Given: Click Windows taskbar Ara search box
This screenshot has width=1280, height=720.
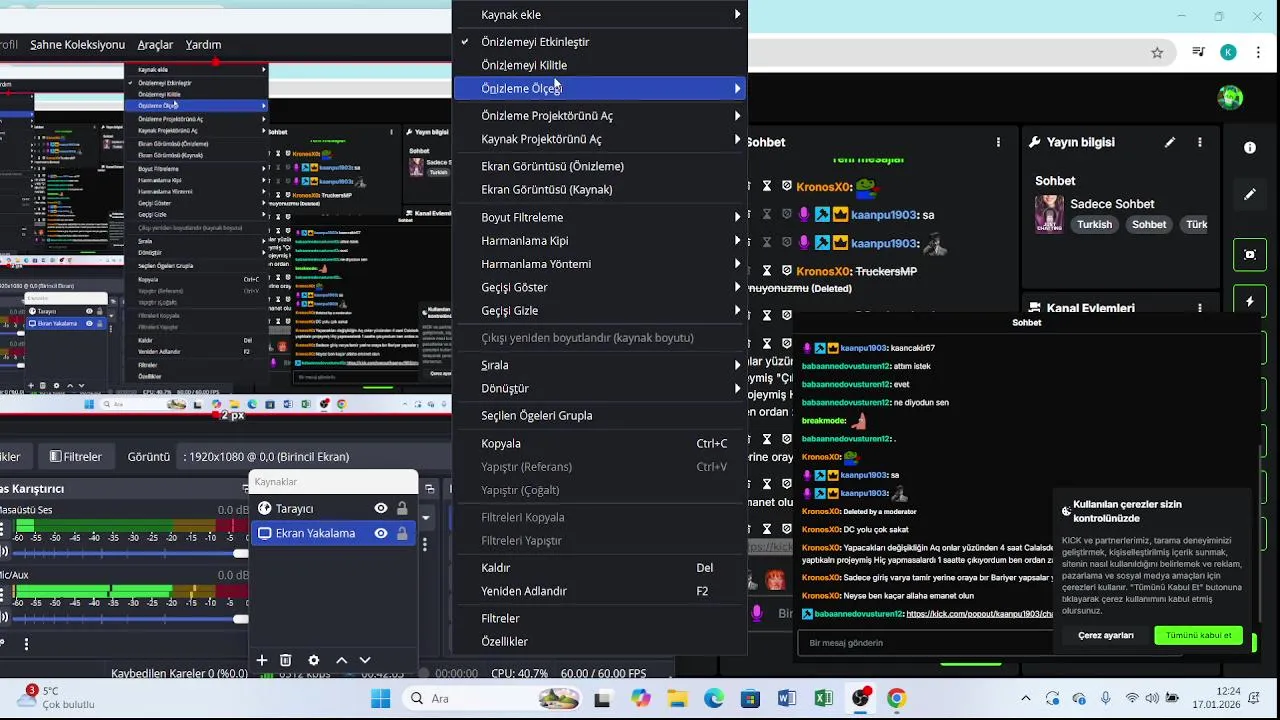Looking at the screenshot, I should (495, 698).
